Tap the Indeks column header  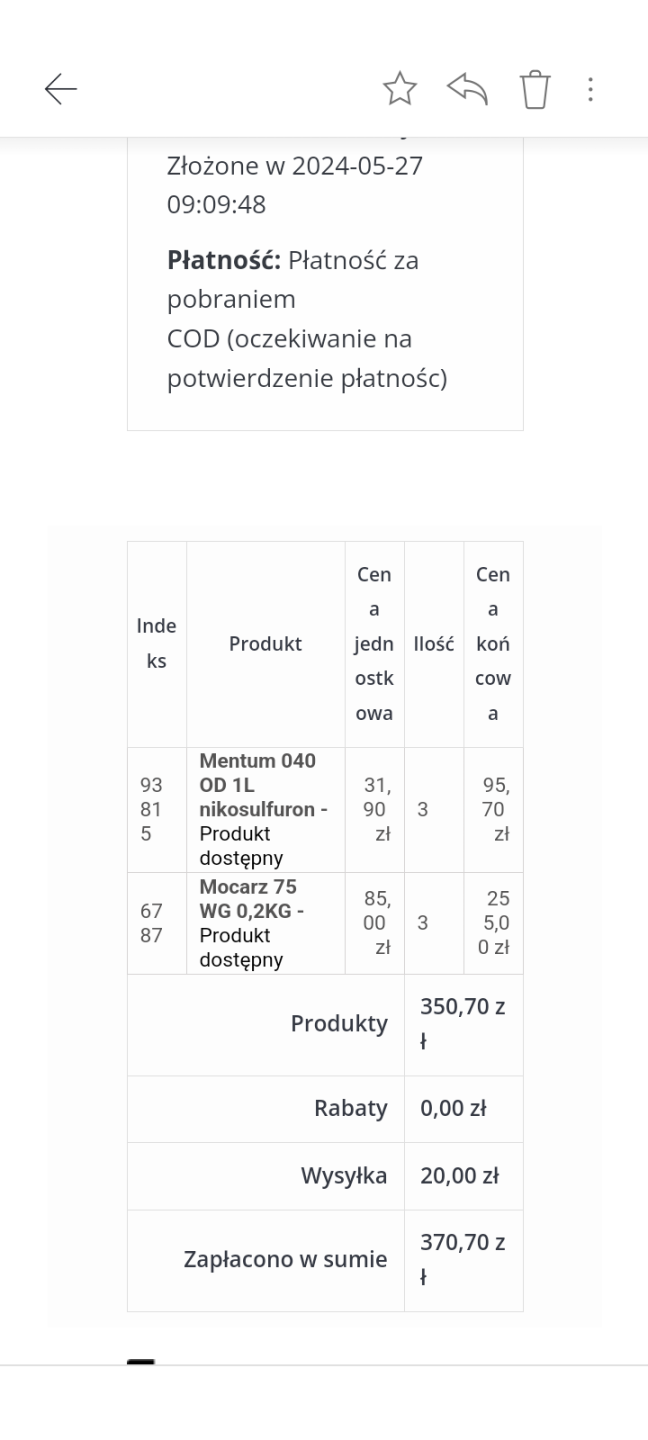pyautogui.click(x=156, y=644)
